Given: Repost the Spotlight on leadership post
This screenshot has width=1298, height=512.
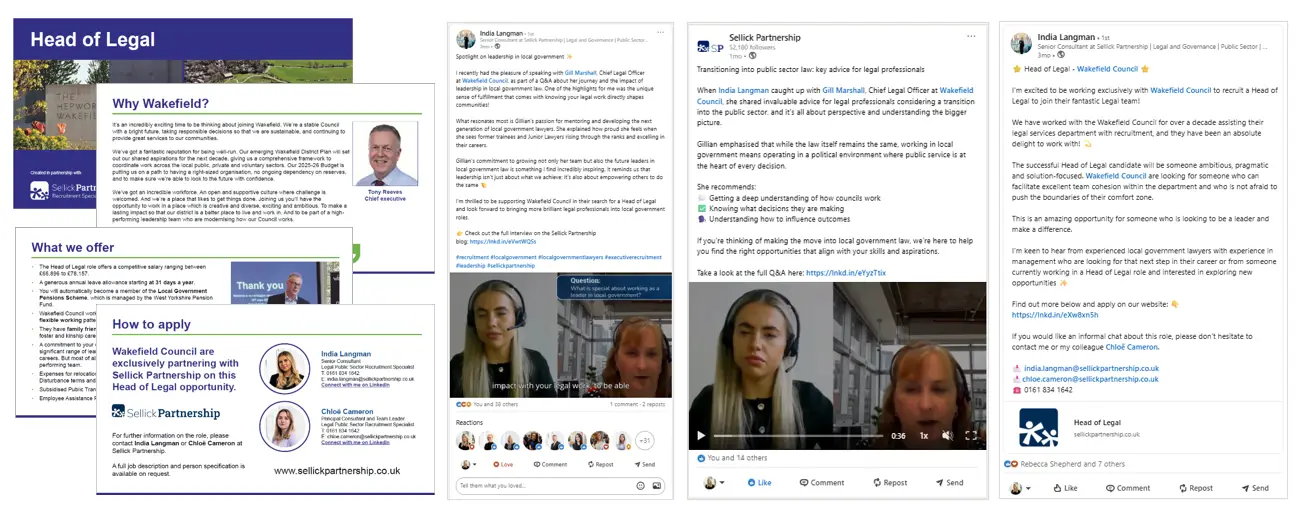Looking at the screenshot, I should [600, 464].
